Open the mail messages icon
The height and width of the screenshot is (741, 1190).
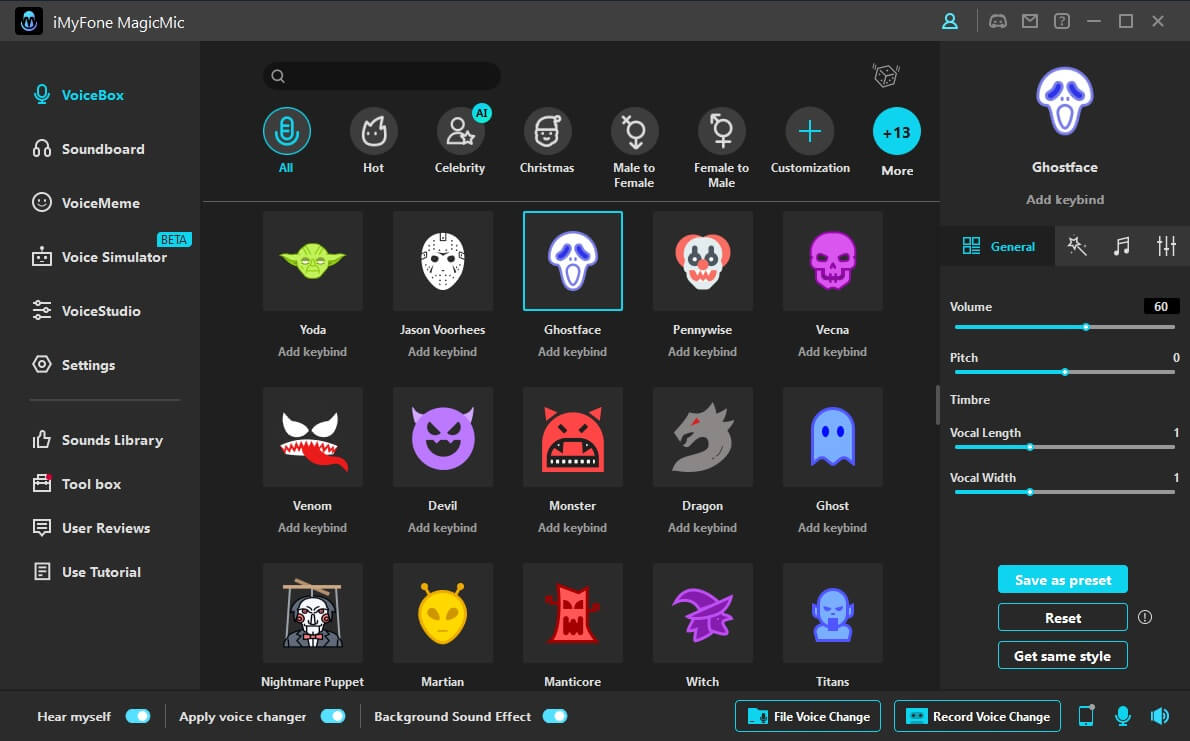[1030, 21]
